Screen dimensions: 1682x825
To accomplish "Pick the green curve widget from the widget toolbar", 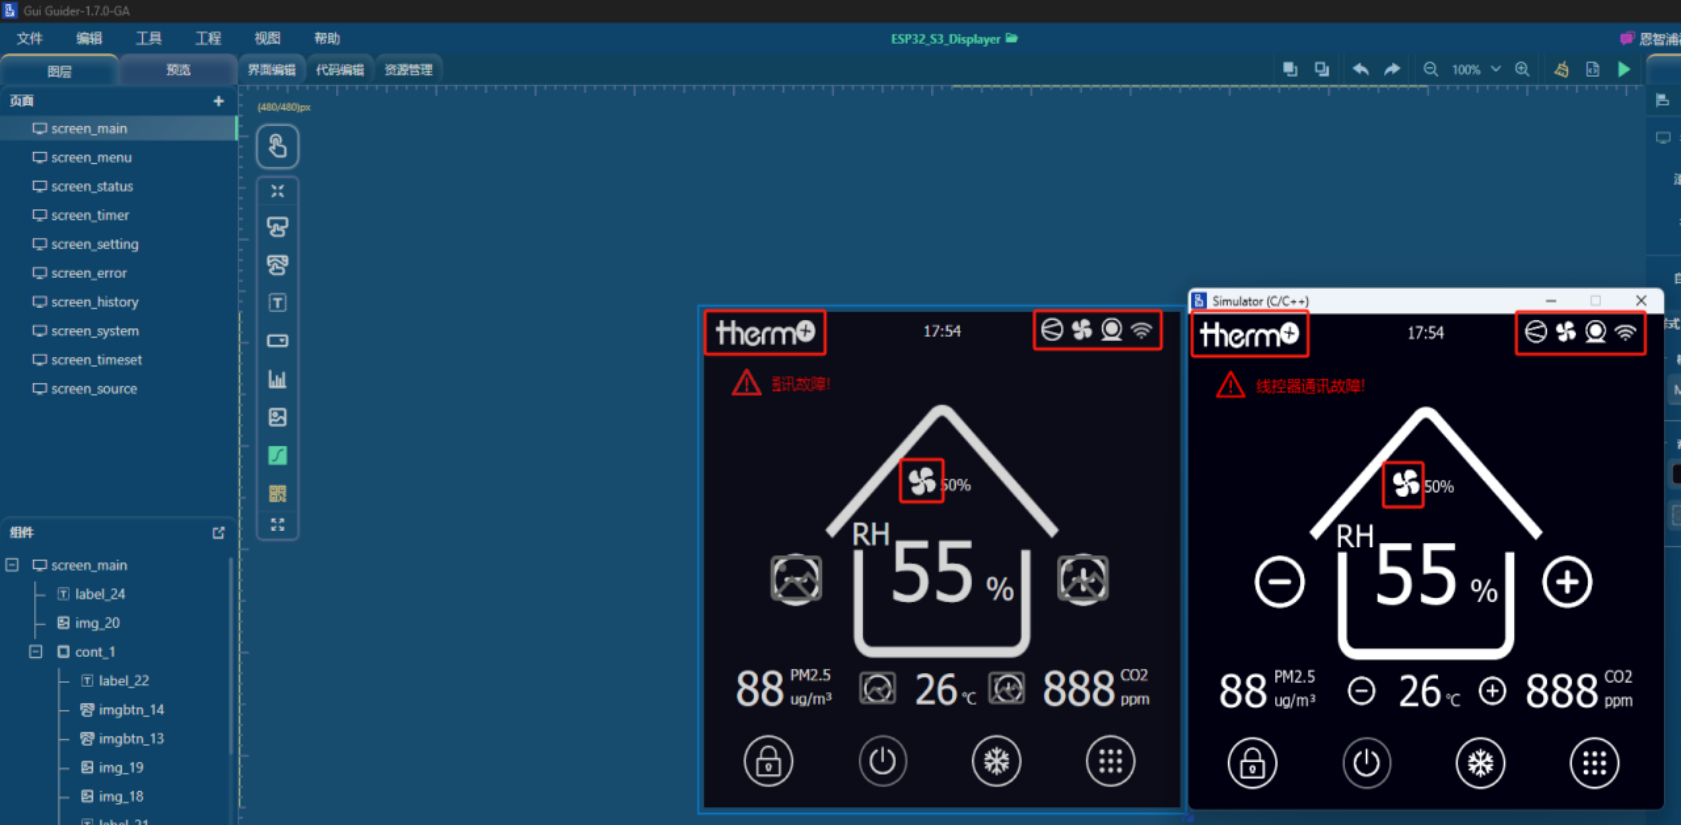I will tap(278, 455).
